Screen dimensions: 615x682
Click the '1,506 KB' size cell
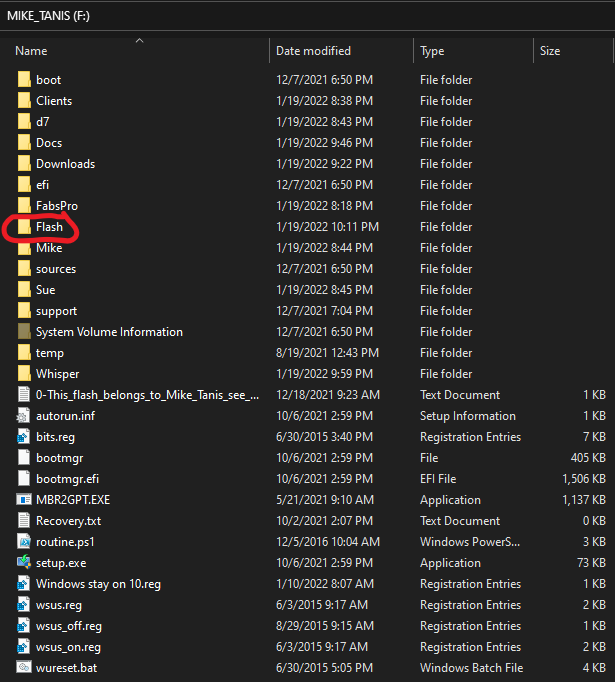(584, 479)
